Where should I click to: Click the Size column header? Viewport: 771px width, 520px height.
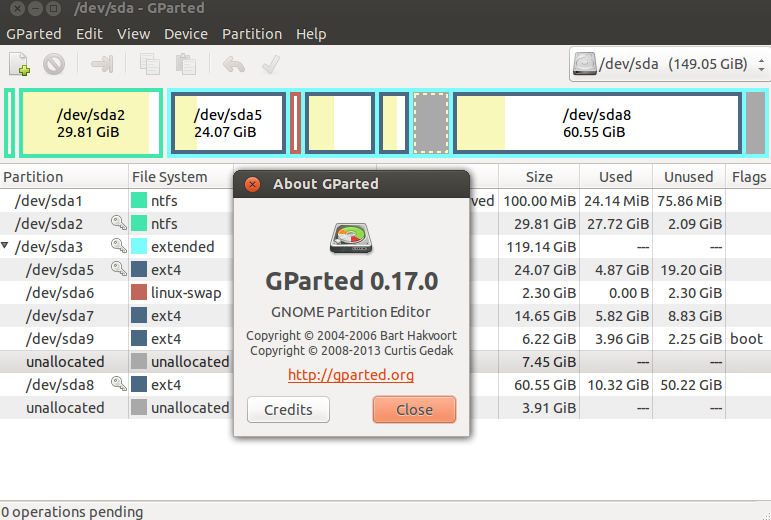(539, 177)
